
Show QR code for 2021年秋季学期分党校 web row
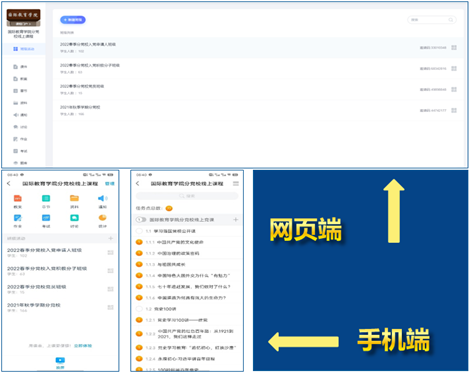point(454,110)
